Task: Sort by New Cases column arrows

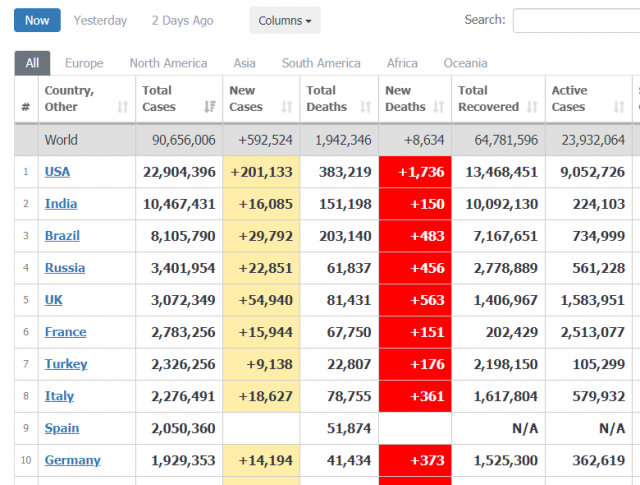Action: point(287,107)
